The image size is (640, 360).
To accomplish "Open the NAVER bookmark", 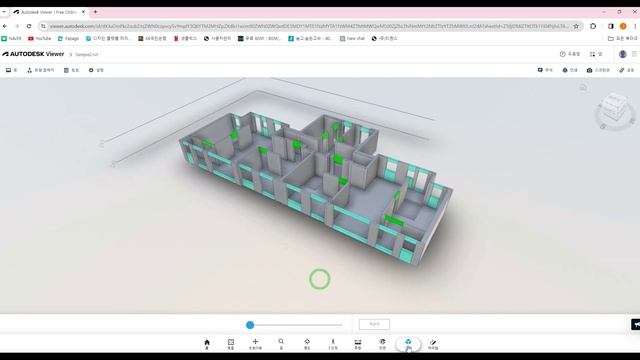I will click(x=11, y=38).
